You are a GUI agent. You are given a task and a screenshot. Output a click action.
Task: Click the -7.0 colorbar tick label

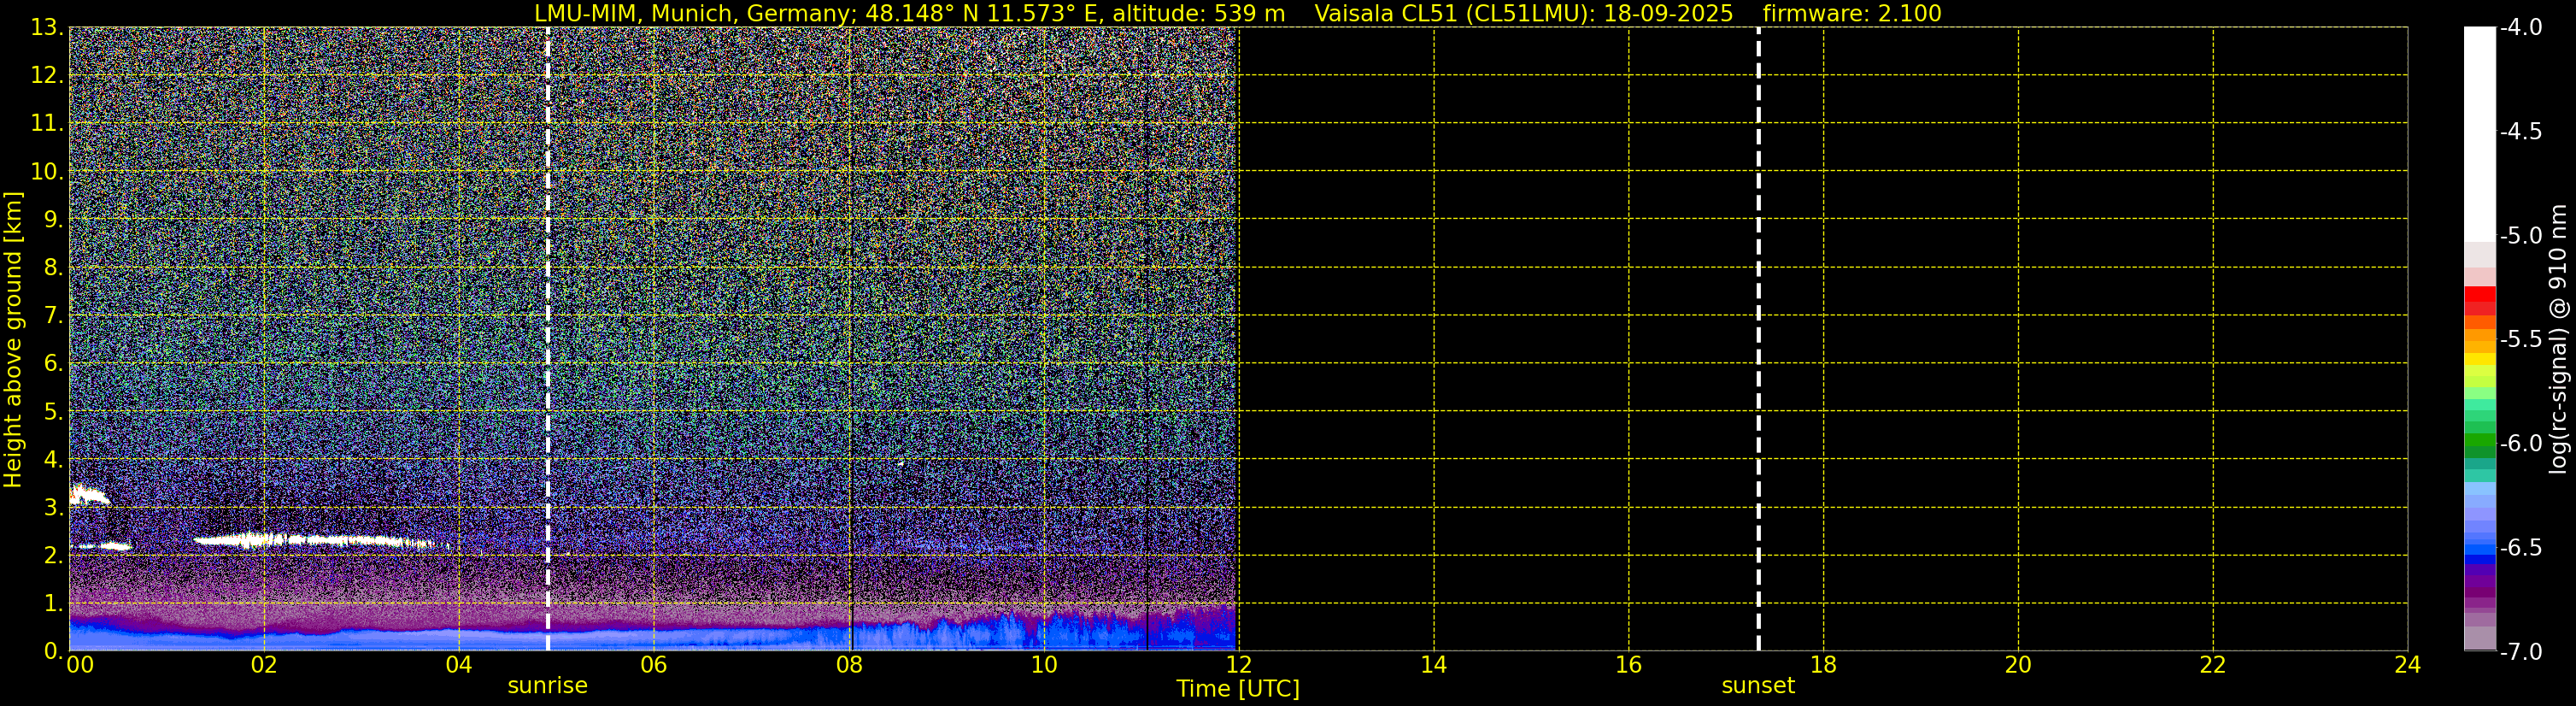[2520, 652]
